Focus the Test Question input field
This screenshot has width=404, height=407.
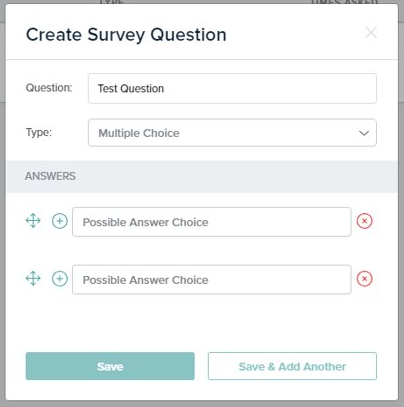[x=232, y=88]
